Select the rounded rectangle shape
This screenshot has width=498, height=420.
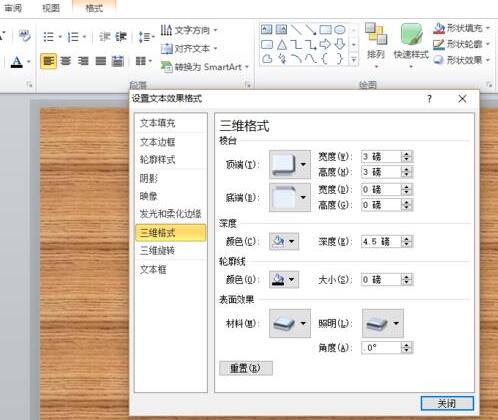(x=267, y=44)
